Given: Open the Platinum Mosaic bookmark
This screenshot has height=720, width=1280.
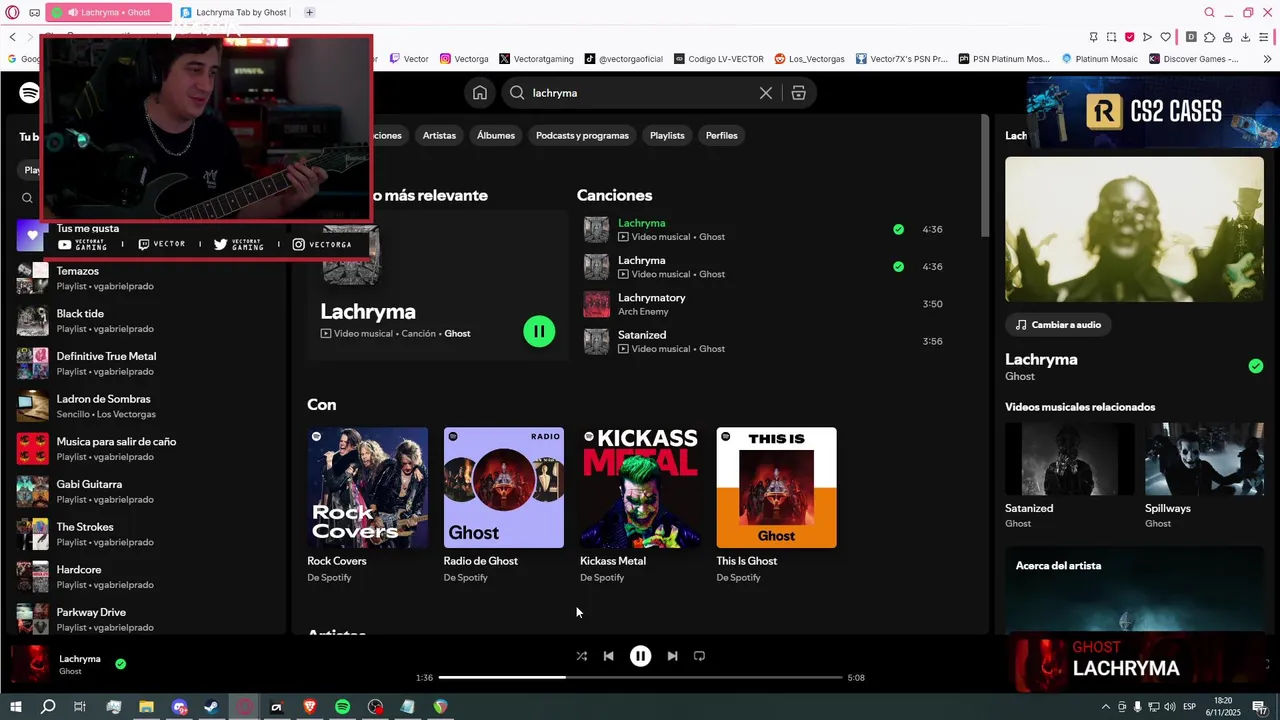Looking at the screenshot, I should (1099, 59).
